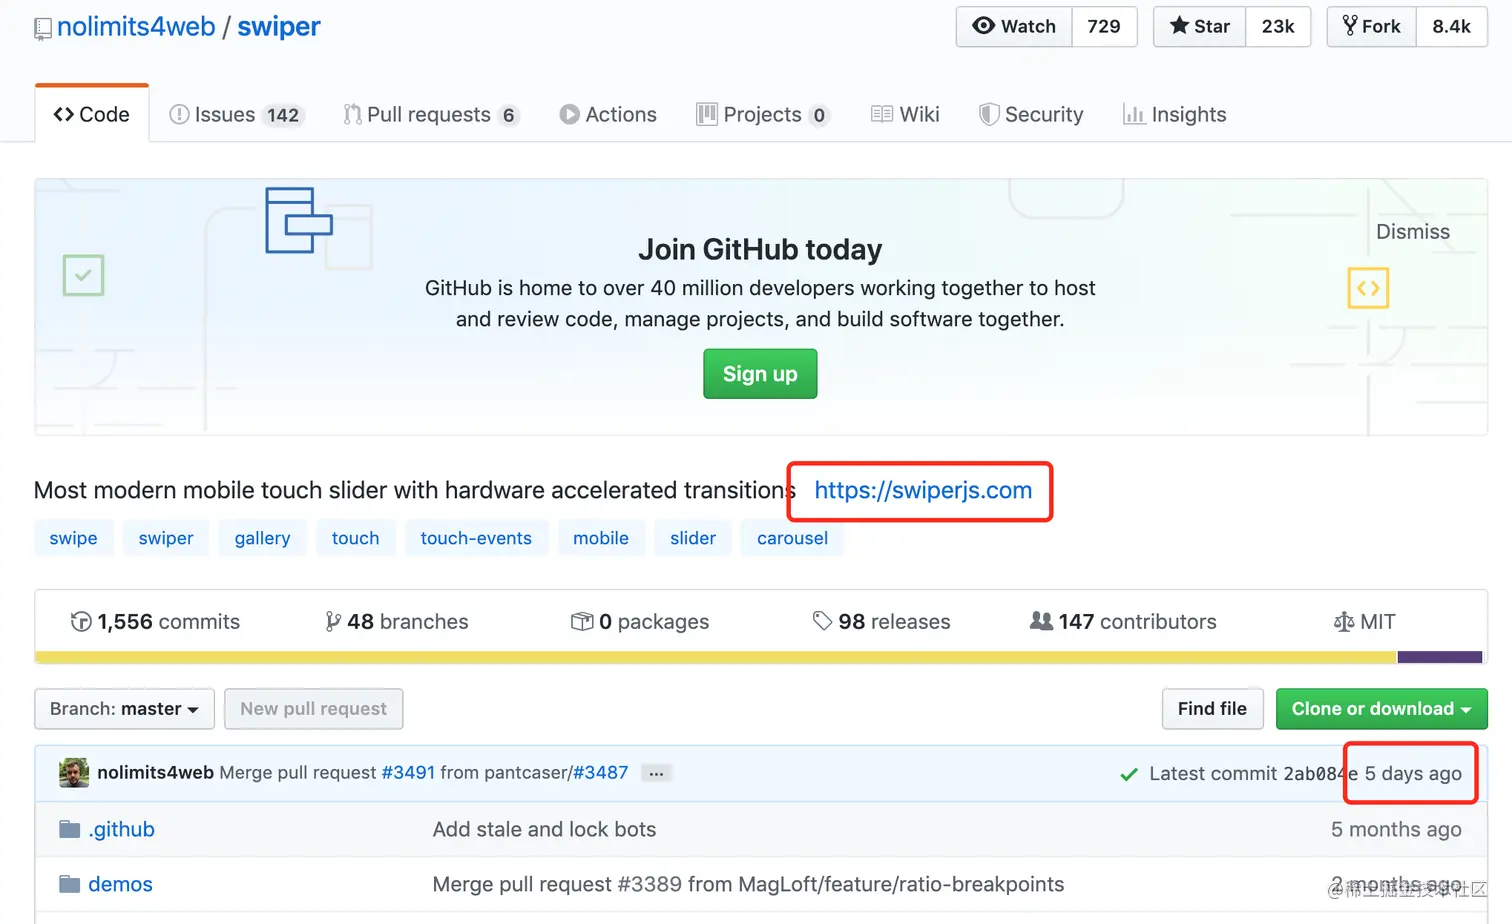Open the 23k stargazers count
The width and height of the screenshot is (1512, 924).
1278,27
